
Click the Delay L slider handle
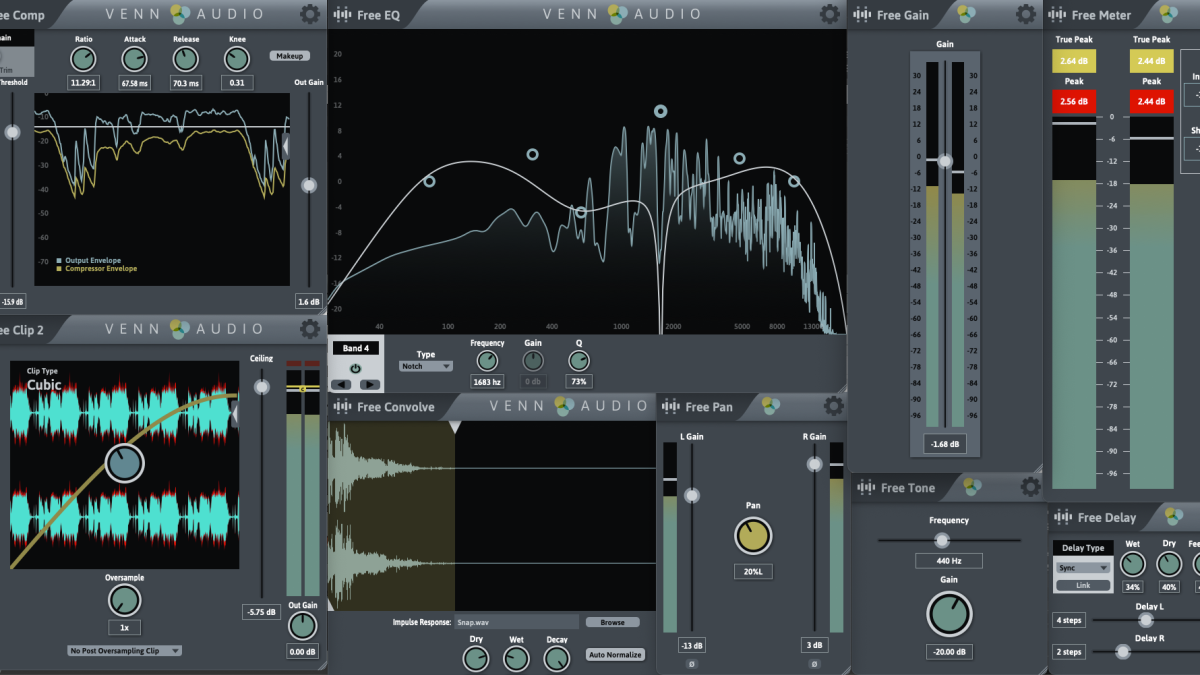click(x=1146, y=620)
